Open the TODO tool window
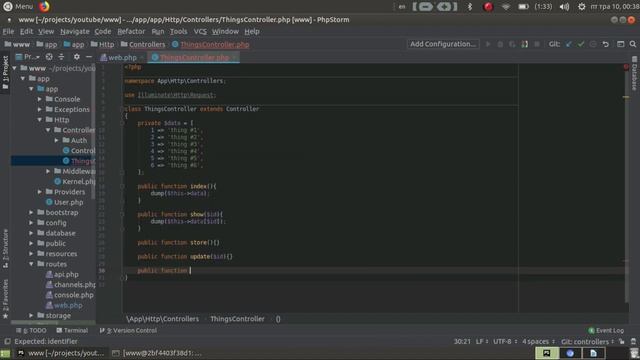This screenshot has width=640, height=360. 31,330
